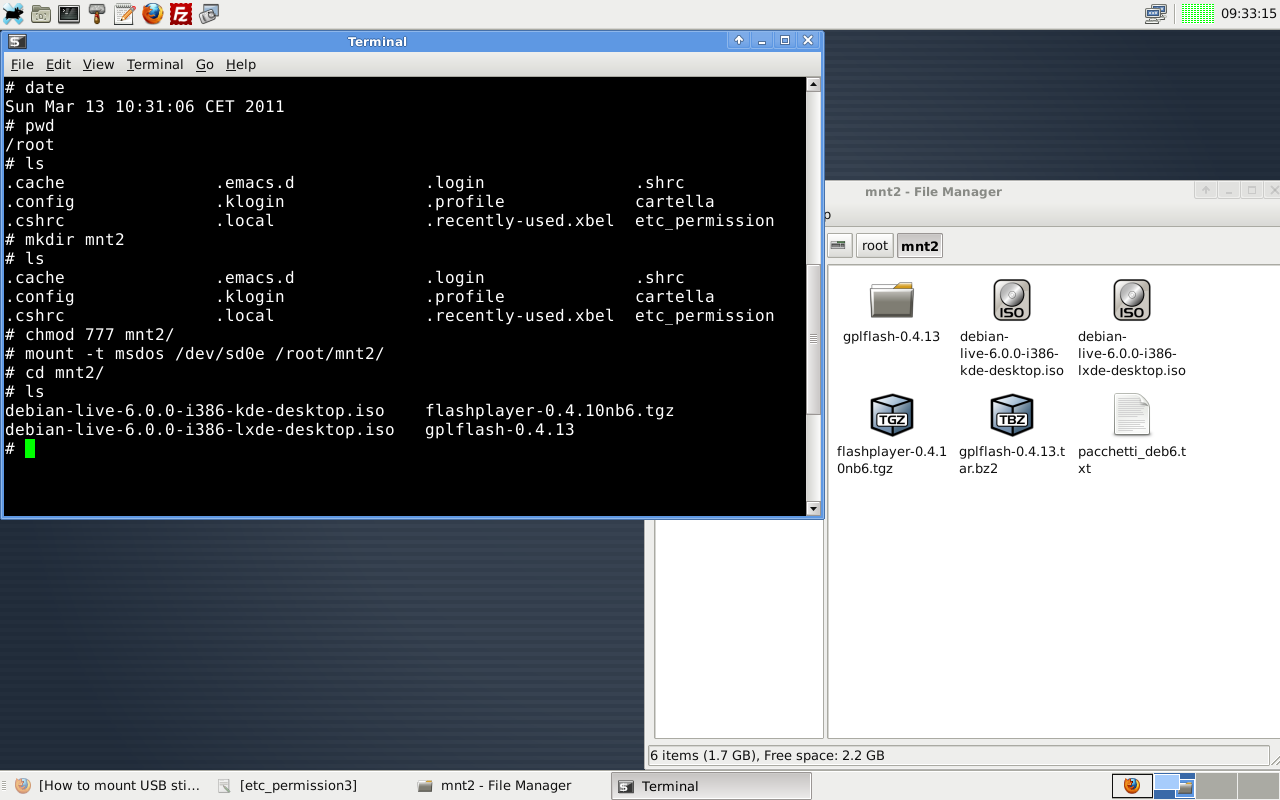Switch to the third workspace in pager
Image resolution: width=1280 pixels, height=800 pixels.
pos(1216,786)
